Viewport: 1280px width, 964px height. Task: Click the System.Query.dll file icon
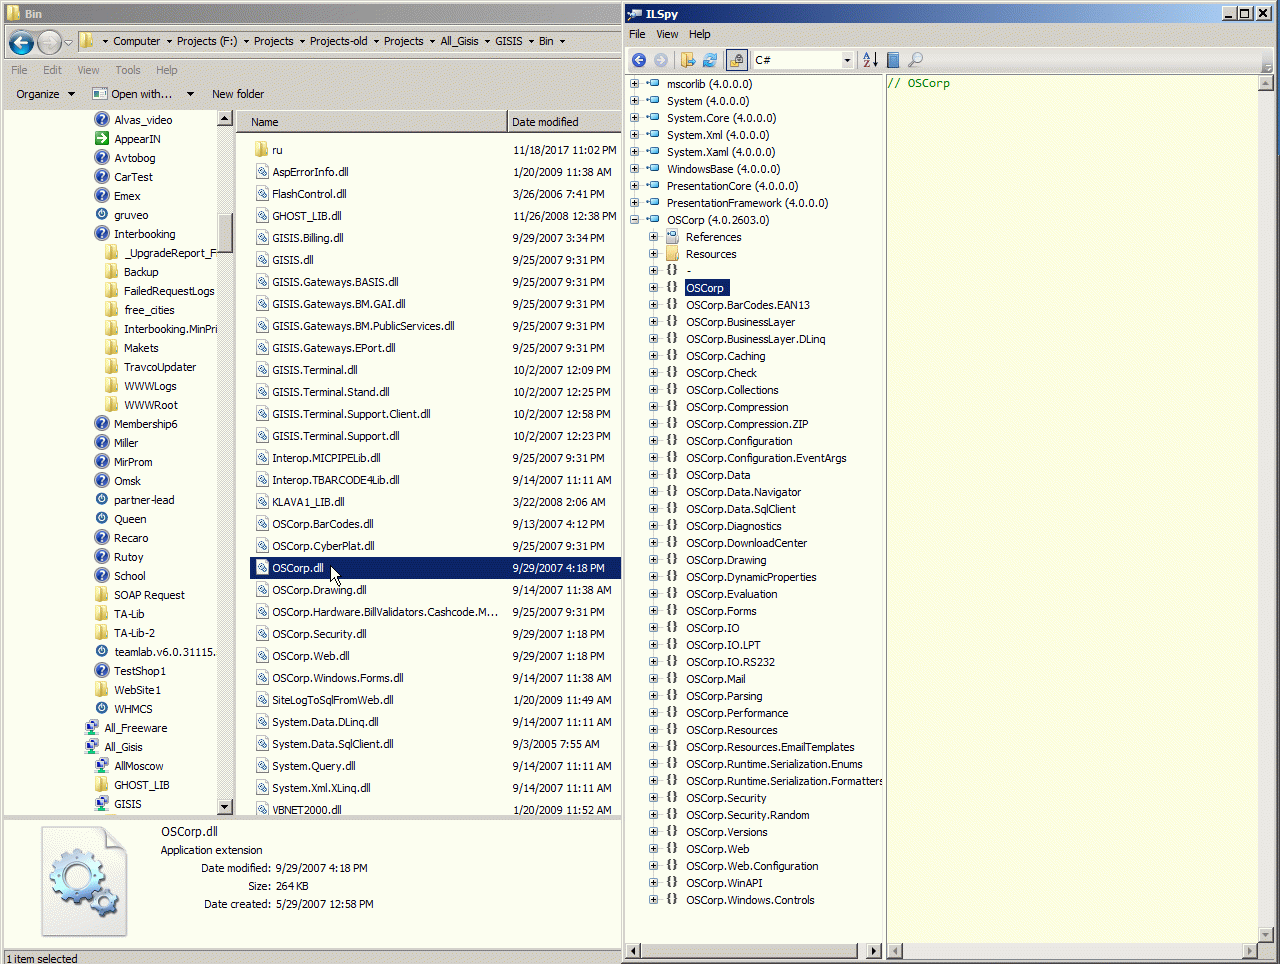pos(262,766)
